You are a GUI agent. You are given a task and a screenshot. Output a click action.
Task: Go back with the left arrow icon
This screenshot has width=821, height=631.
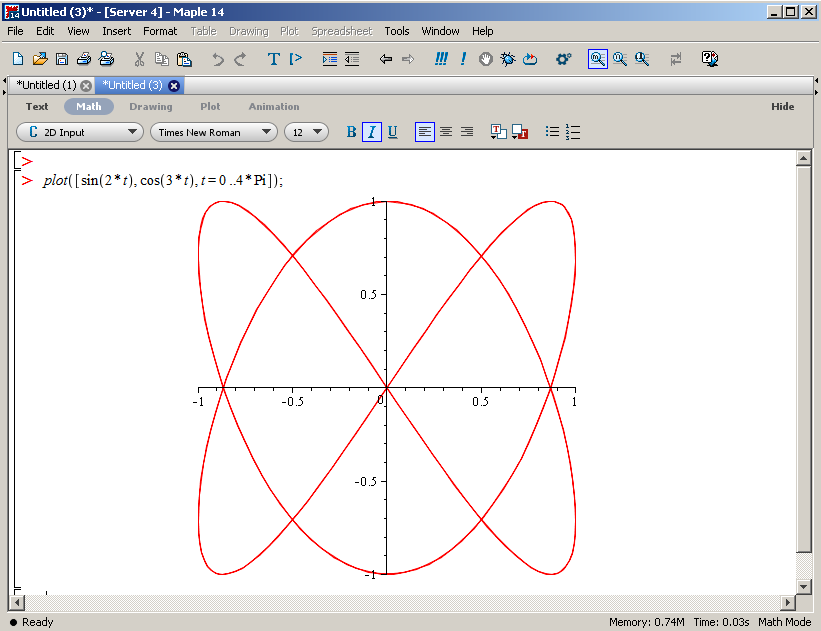coord(385,59)
